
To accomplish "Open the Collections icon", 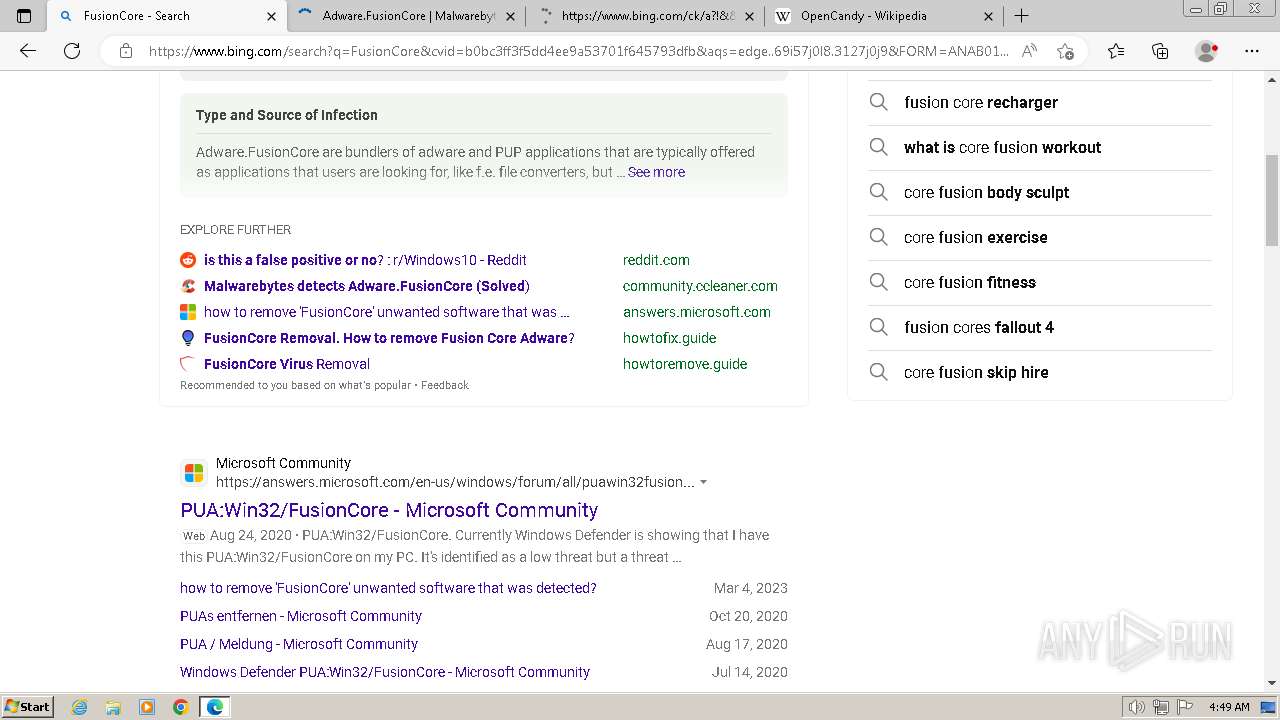I will click(1160, 51).
